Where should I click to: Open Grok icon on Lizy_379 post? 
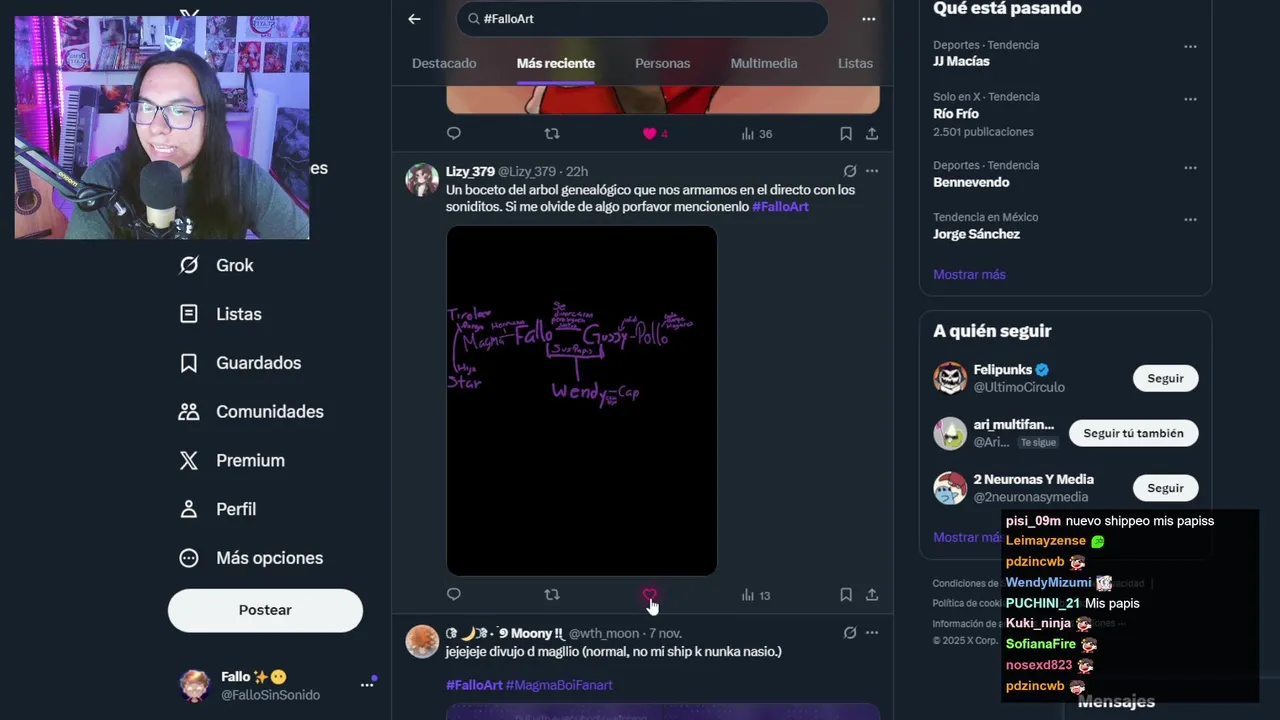850,171
